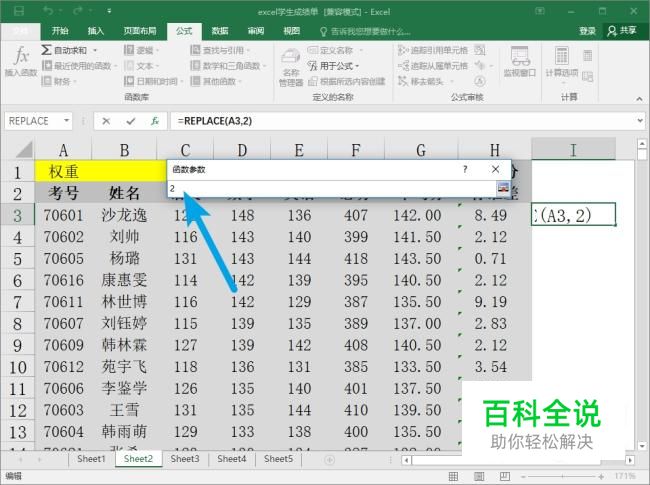Select the Select All corner triangle
The image size is (650, 485).
point(23,149)
